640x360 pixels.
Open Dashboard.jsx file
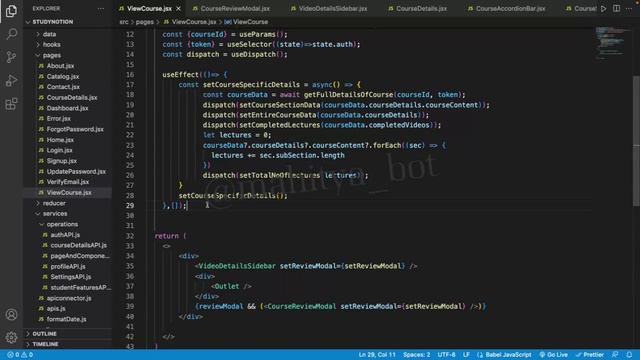click(67, 108)
